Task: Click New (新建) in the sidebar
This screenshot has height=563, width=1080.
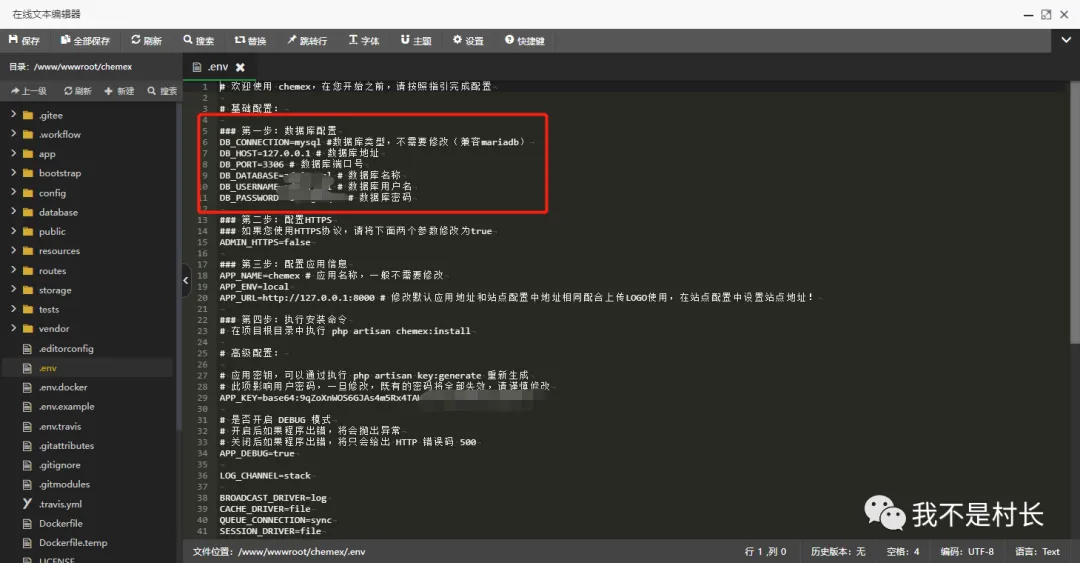Action: coord(119,91)
